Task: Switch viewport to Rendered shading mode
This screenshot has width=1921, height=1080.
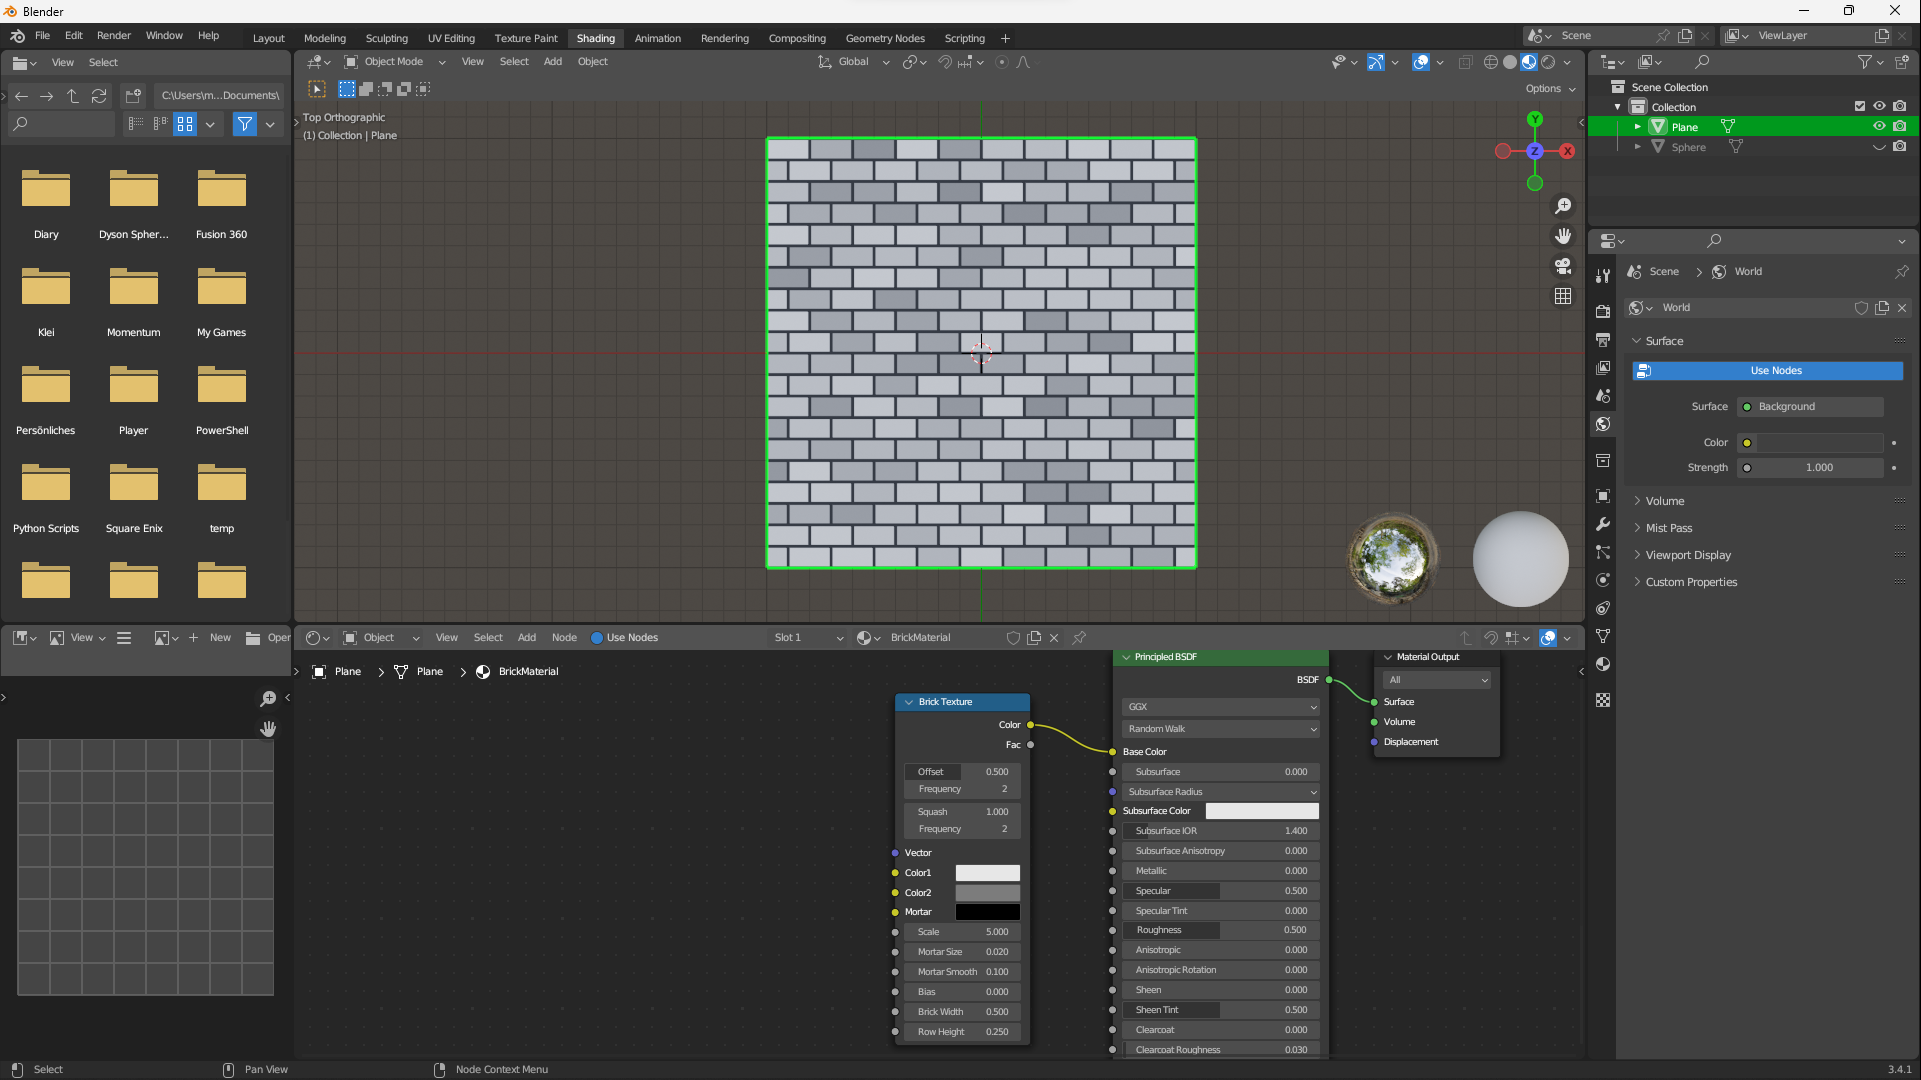Action: tap(1550, 62)
